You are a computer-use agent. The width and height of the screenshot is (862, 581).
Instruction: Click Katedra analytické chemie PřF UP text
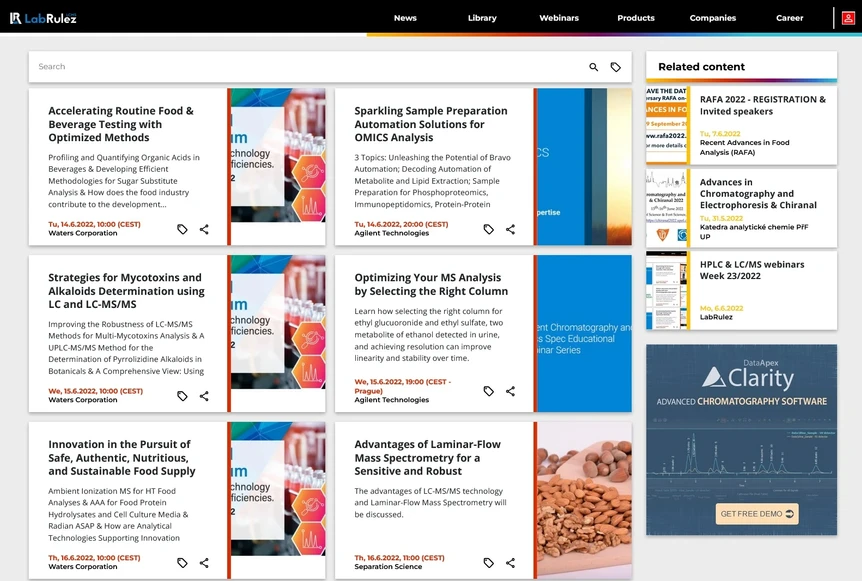point(754,231)
